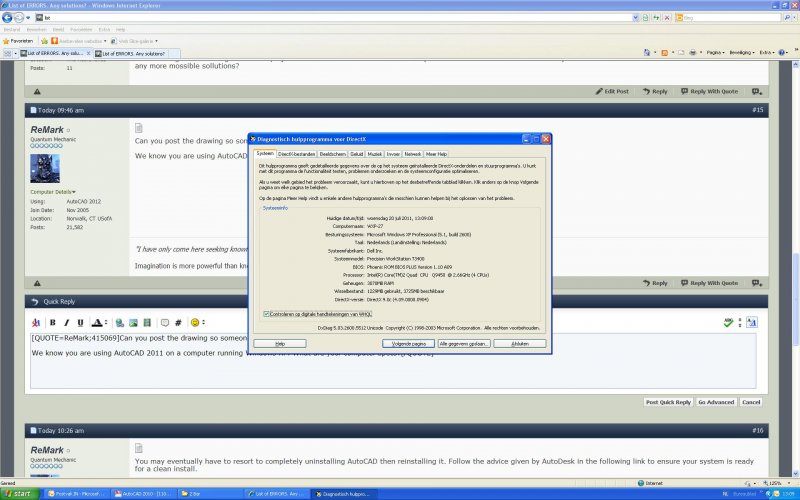Image resolution: width=800 pixels, height=500 pixels.
Task: Open the Beveiliging toolbar dropdown
Action: point(742,53)
